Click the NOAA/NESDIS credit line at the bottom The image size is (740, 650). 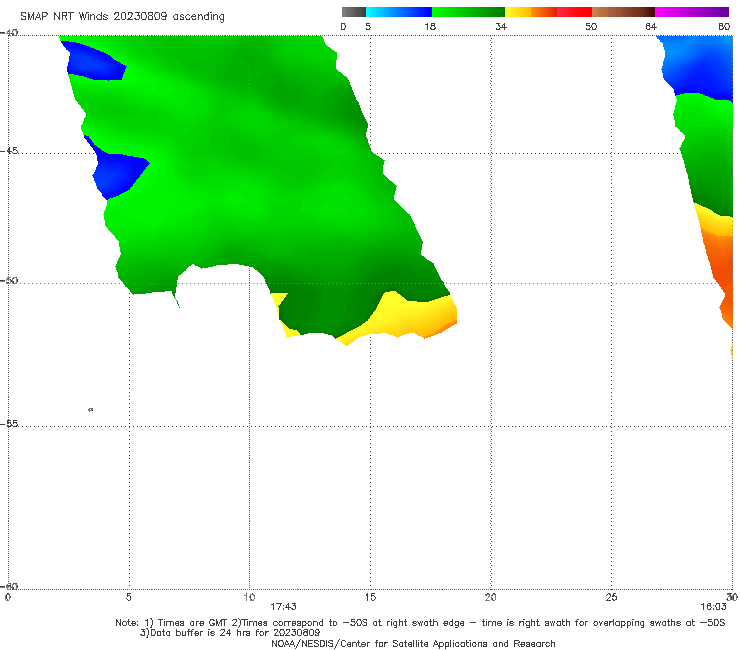[x=413, y=643]
